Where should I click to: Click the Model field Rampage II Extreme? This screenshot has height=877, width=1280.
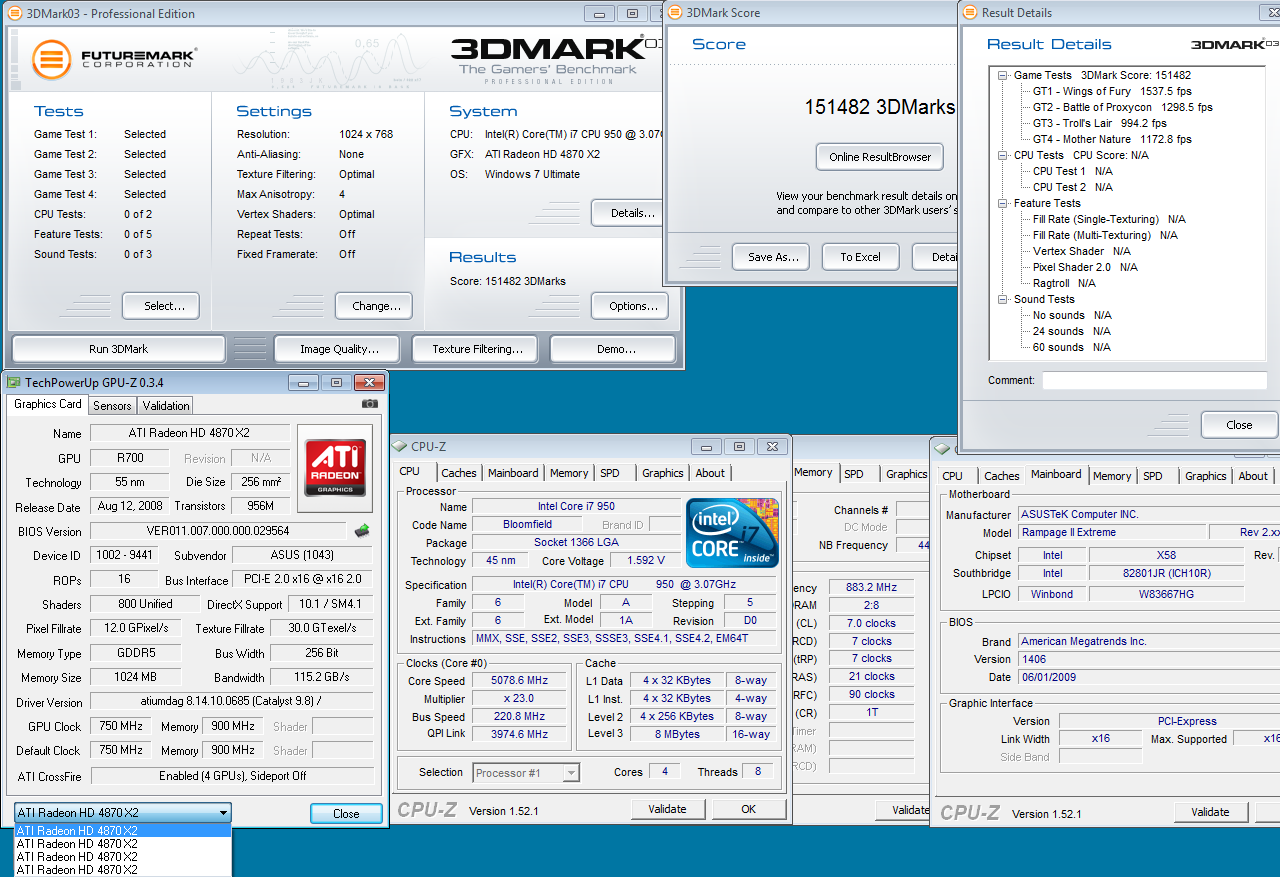tap(1112, 532)
